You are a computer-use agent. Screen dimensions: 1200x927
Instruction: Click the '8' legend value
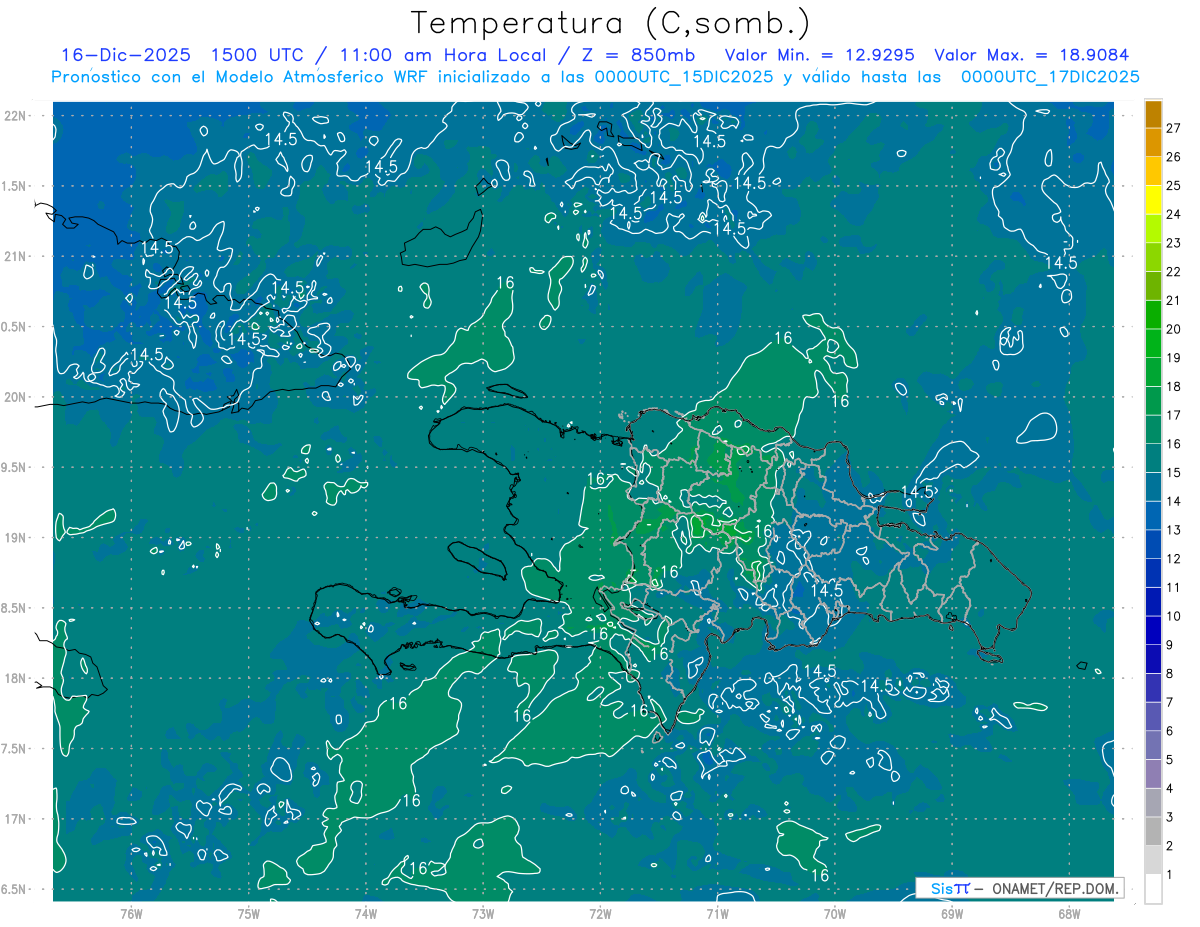1171,673
